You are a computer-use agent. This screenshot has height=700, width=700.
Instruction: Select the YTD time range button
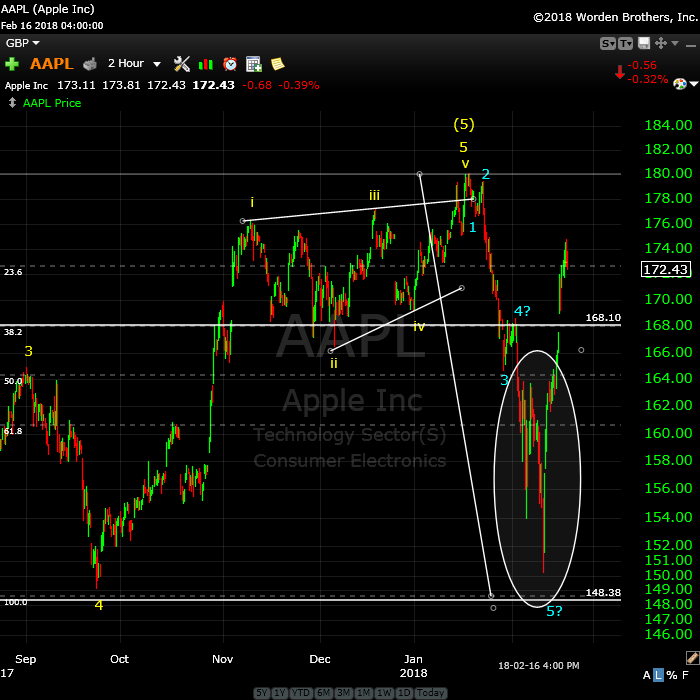(x=300, y=693)
